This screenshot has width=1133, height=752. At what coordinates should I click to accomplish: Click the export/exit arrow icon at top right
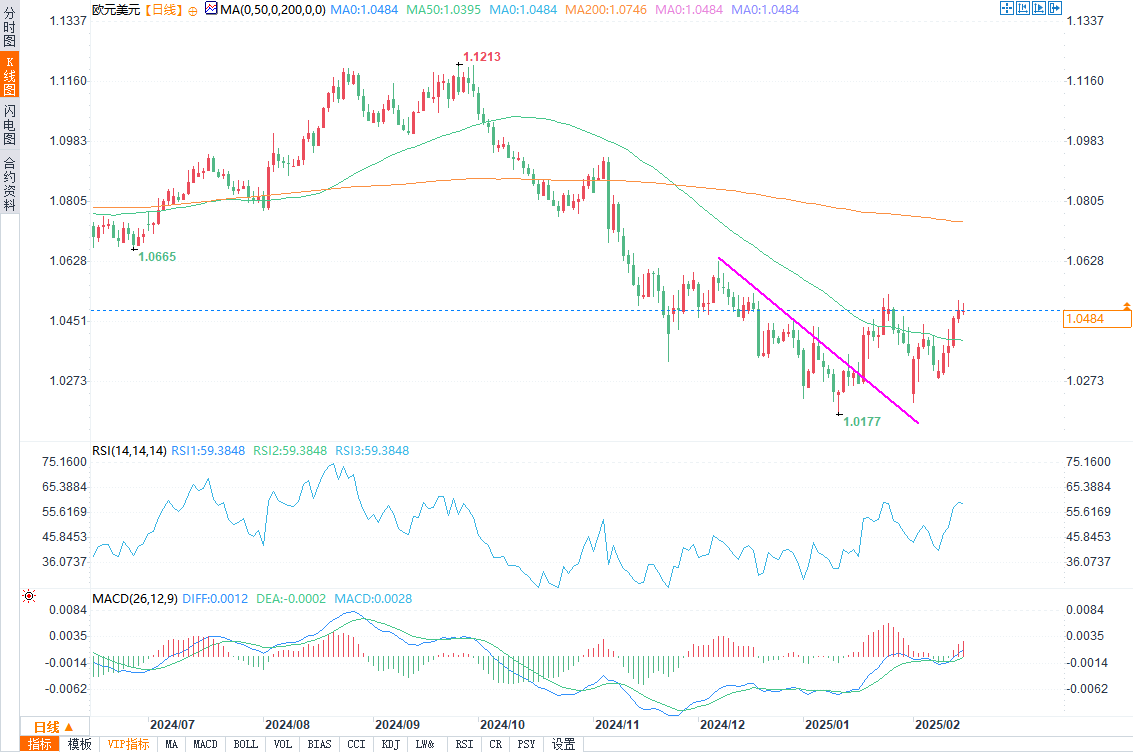[1055, 8]
